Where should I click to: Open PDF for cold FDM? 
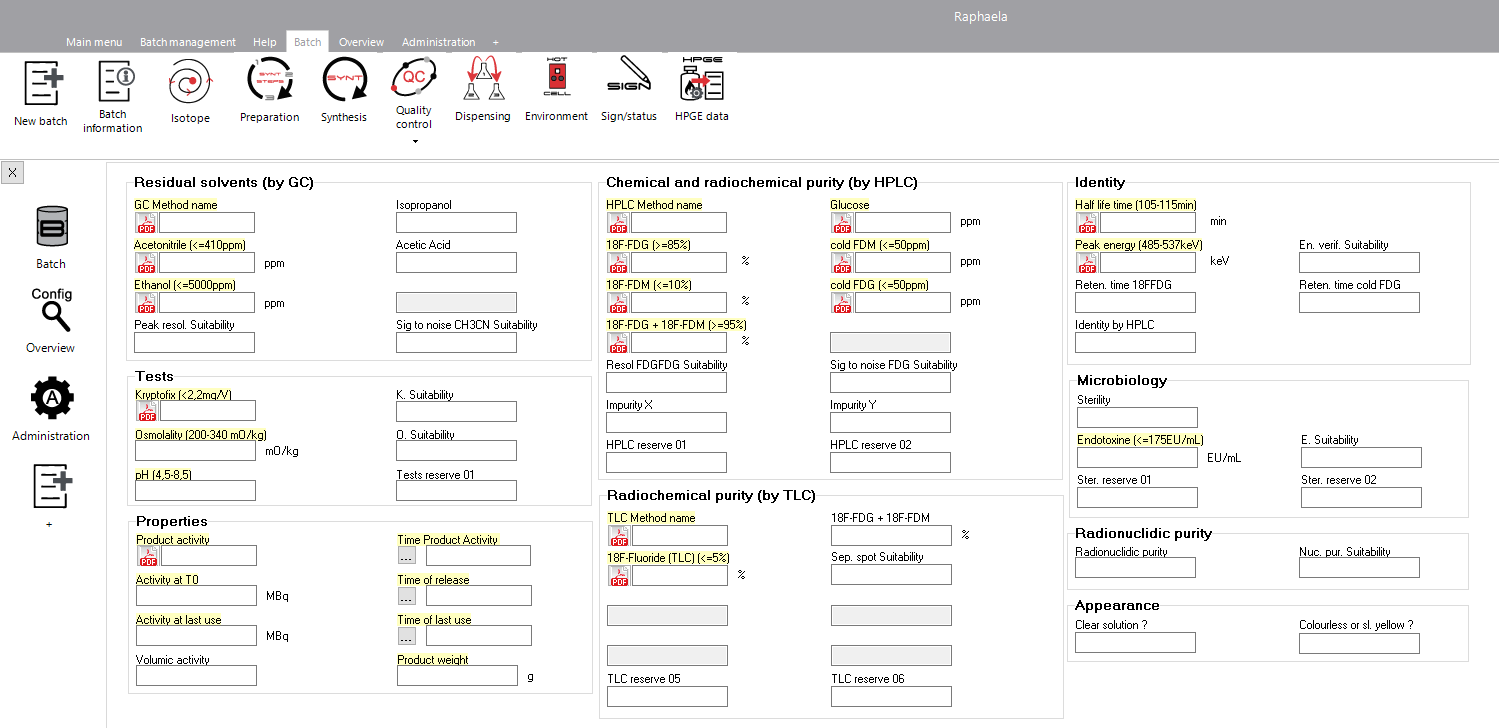point(842,262)
